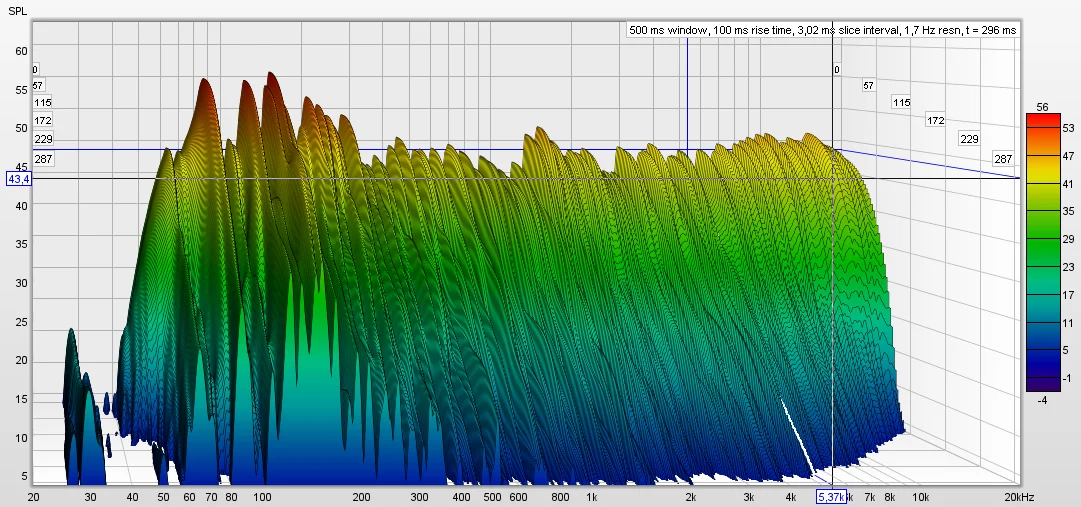Click the 2k label on frequency axis

click(690, 497)
